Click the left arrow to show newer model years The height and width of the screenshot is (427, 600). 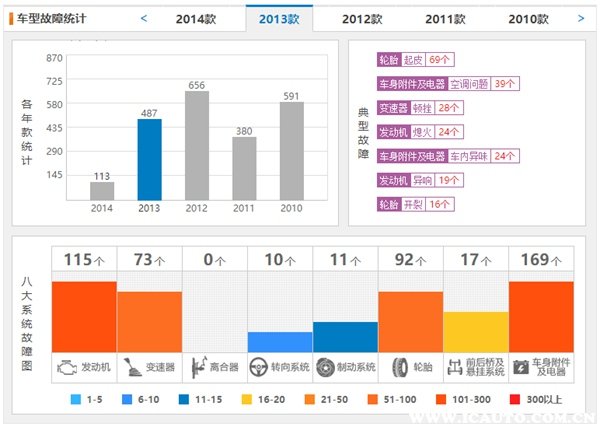click(143, 18)
